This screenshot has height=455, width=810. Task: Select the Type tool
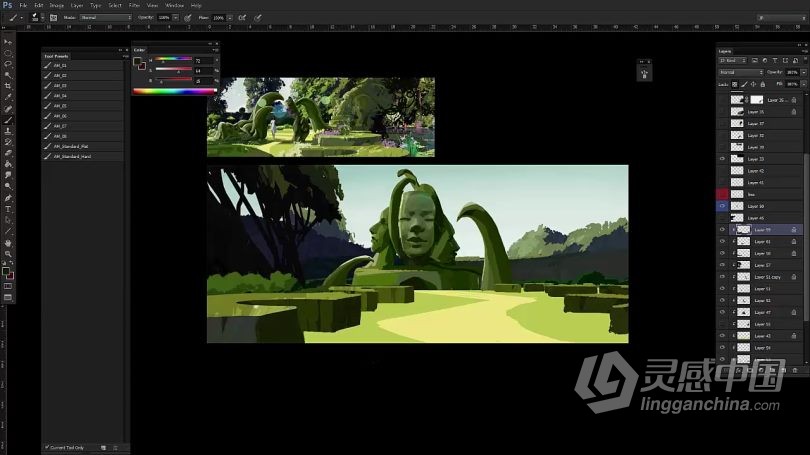pyautogui.click(x=8, y=209)
